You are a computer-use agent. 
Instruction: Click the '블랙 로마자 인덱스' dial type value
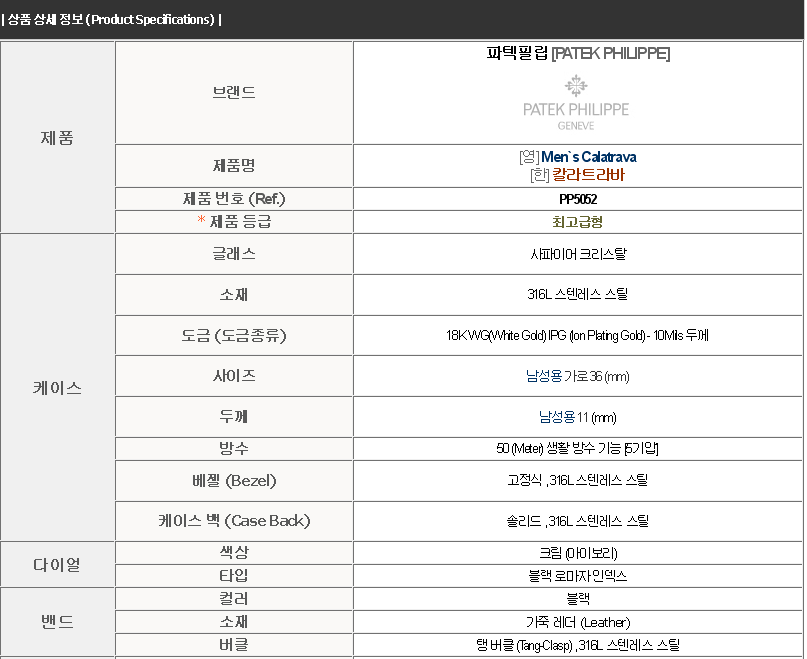pos(577,576)
